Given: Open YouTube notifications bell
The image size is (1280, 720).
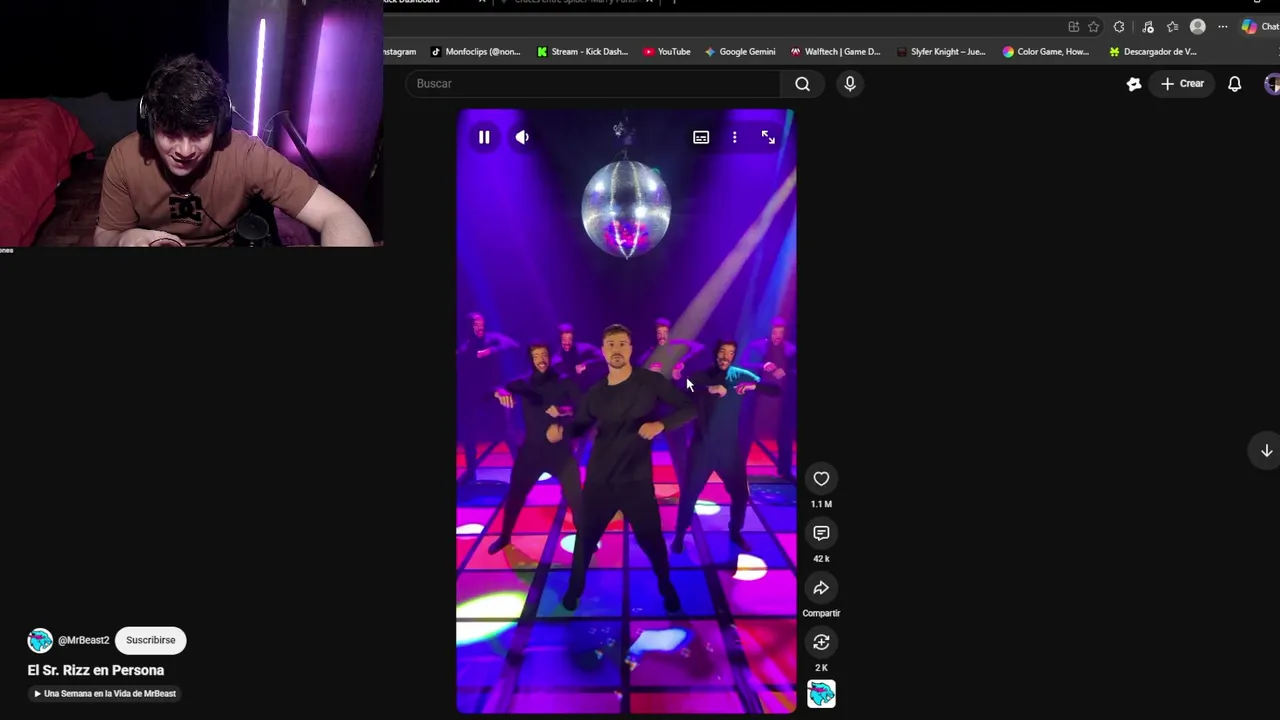Looking at the screenshot, I should point(1235,84).
